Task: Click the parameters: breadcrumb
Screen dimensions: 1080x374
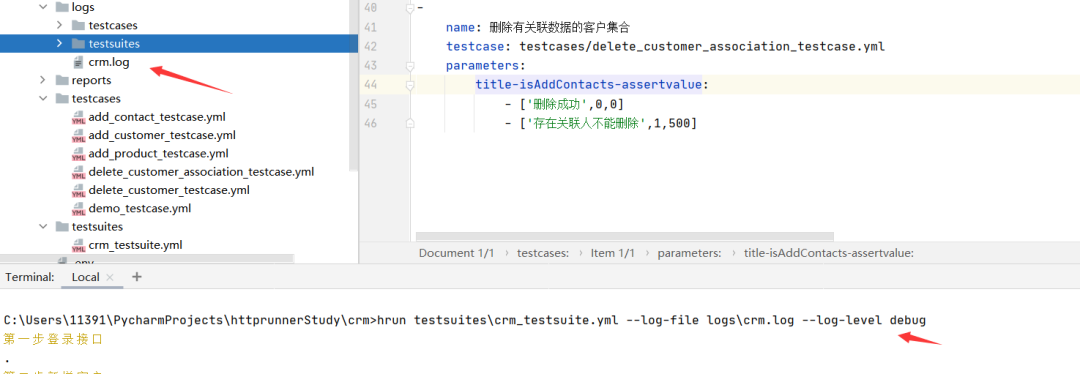Action: [689, 253]
